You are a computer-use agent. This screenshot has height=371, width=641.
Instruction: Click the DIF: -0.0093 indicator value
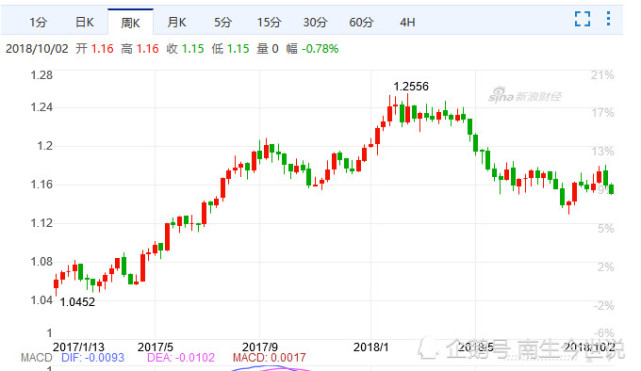tap(92, 358)
